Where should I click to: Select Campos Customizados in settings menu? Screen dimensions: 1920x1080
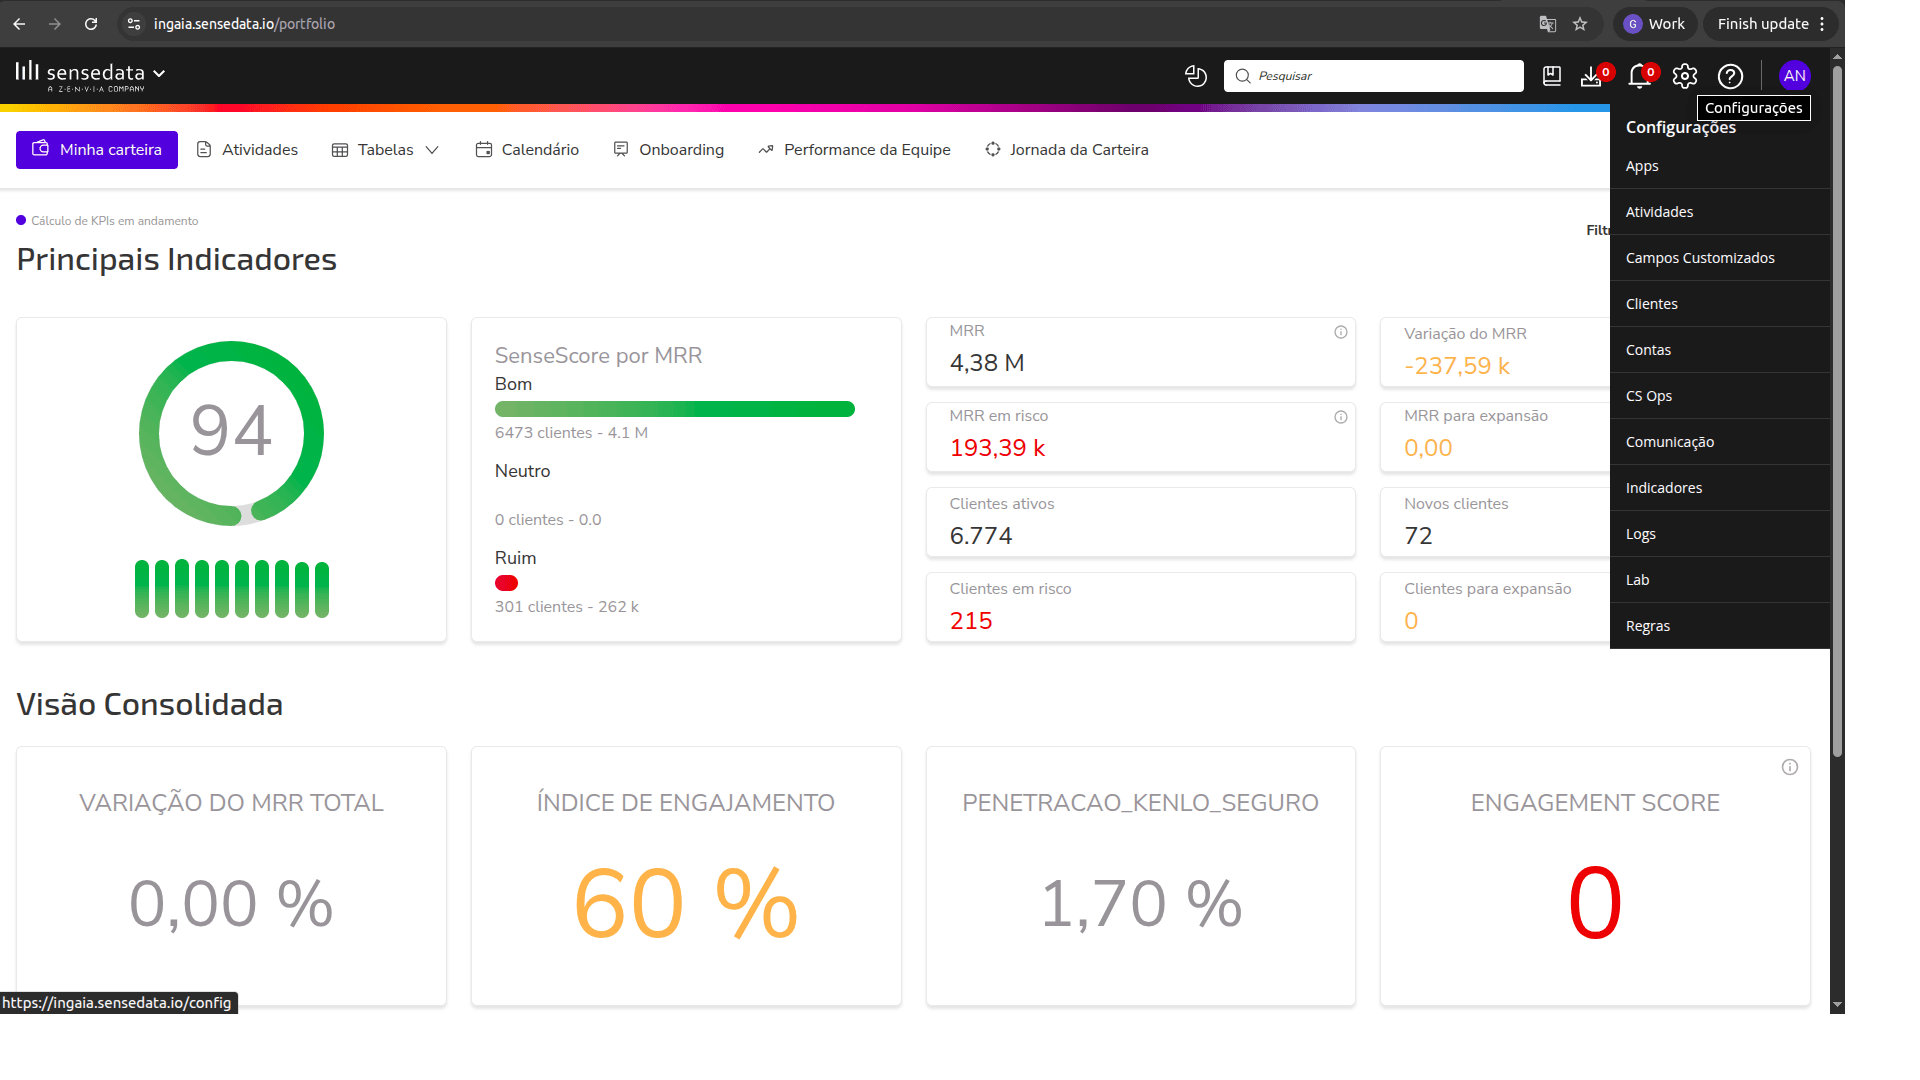click(1700, 258)
